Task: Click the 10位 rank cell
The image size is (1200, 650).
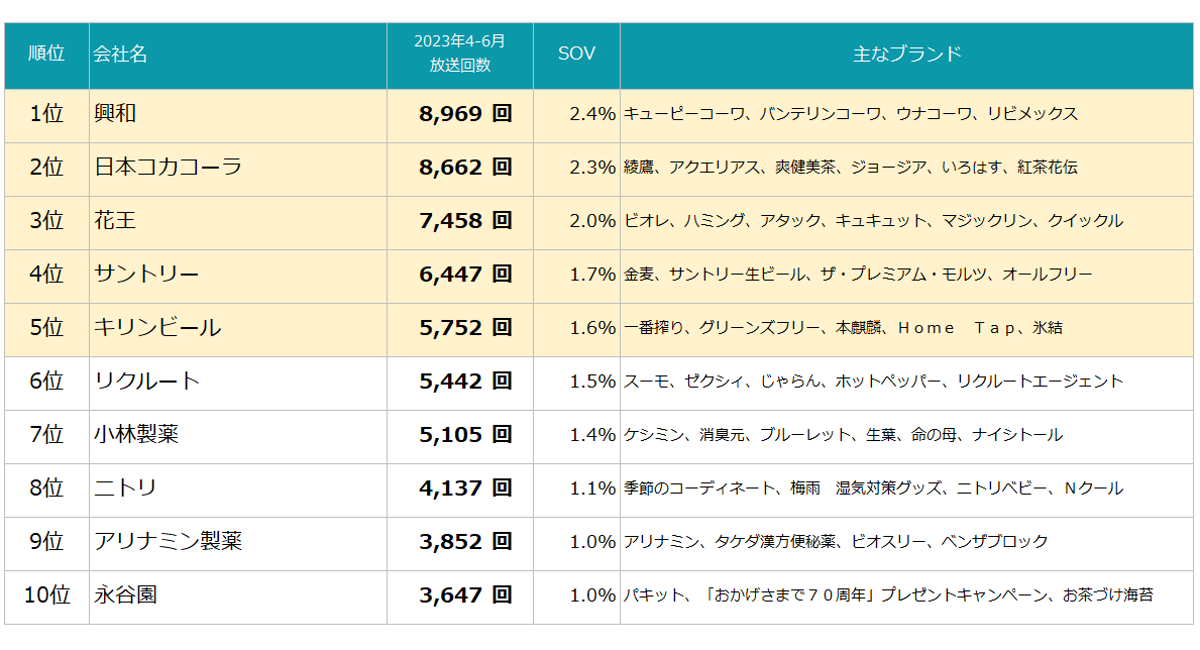Action: [47, 595]
